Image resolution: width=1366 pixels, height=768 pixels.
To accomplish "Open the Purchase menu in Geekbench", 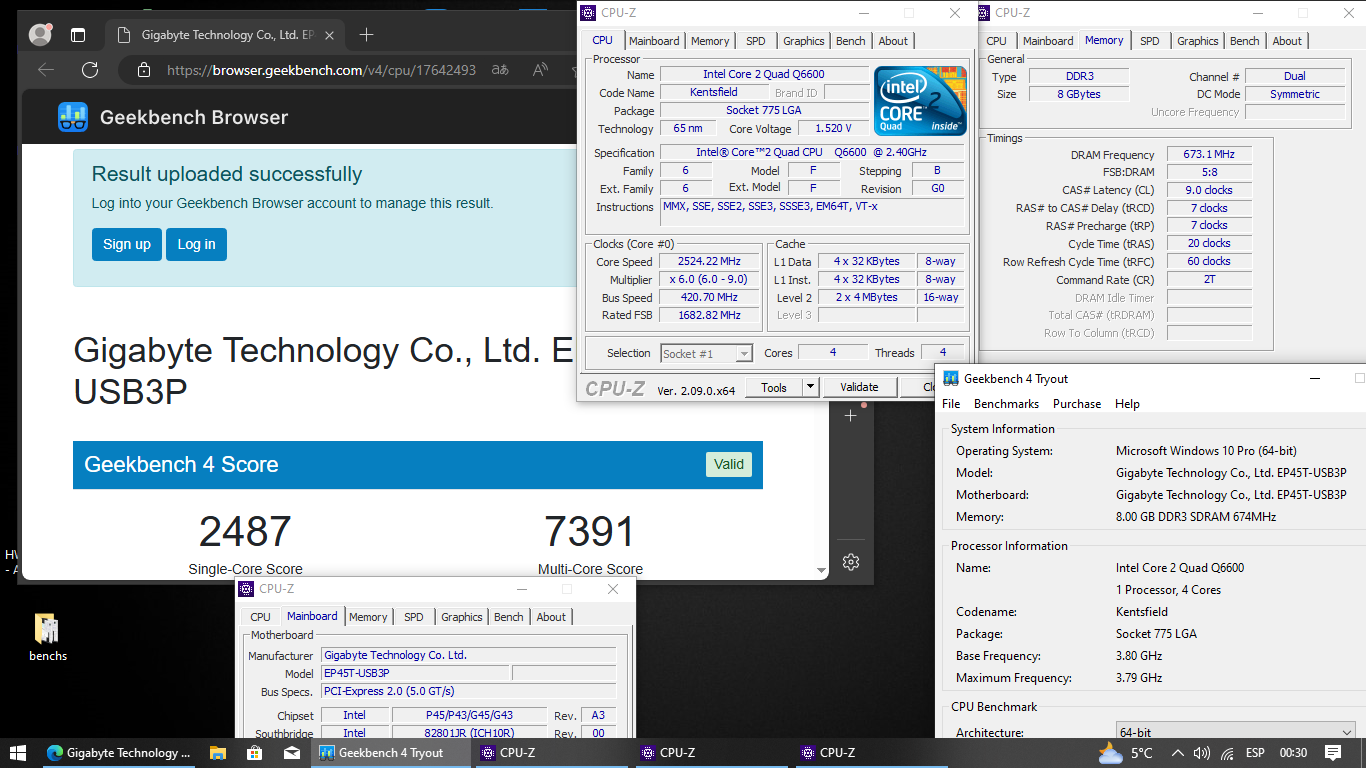I will [1077, 404].
